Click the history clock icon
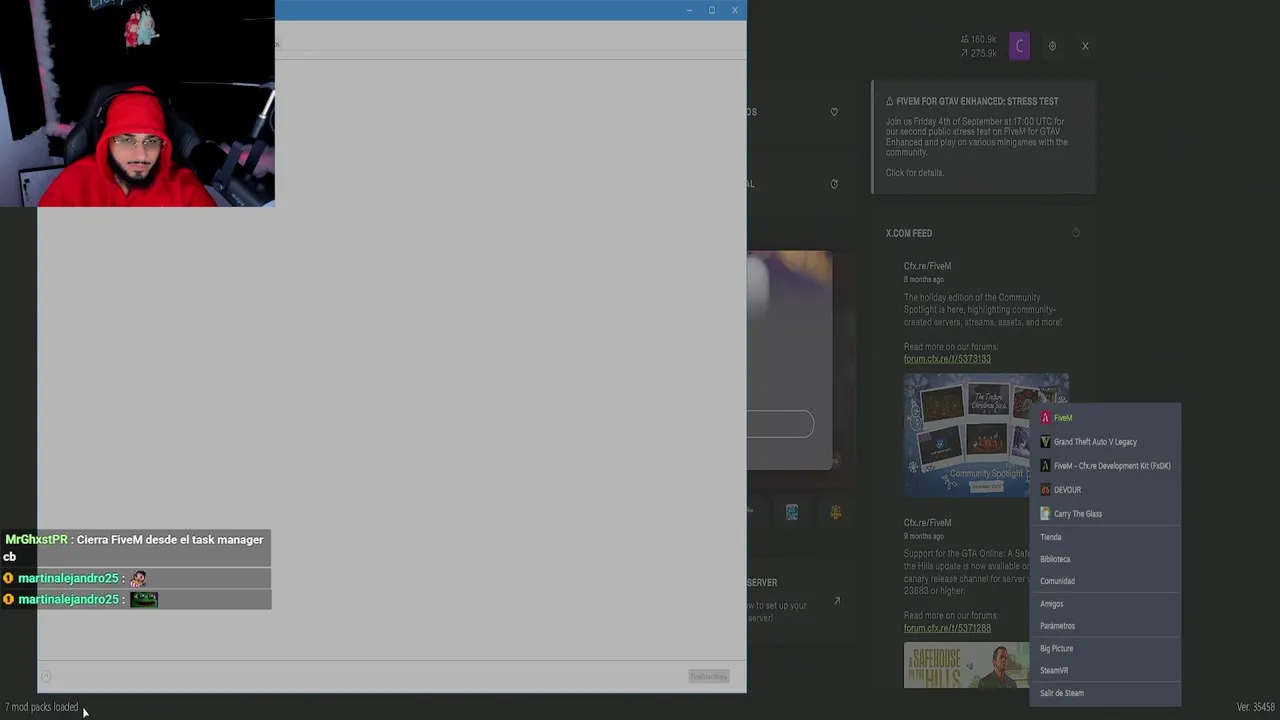1280x720 pixels. pos(834,184)
